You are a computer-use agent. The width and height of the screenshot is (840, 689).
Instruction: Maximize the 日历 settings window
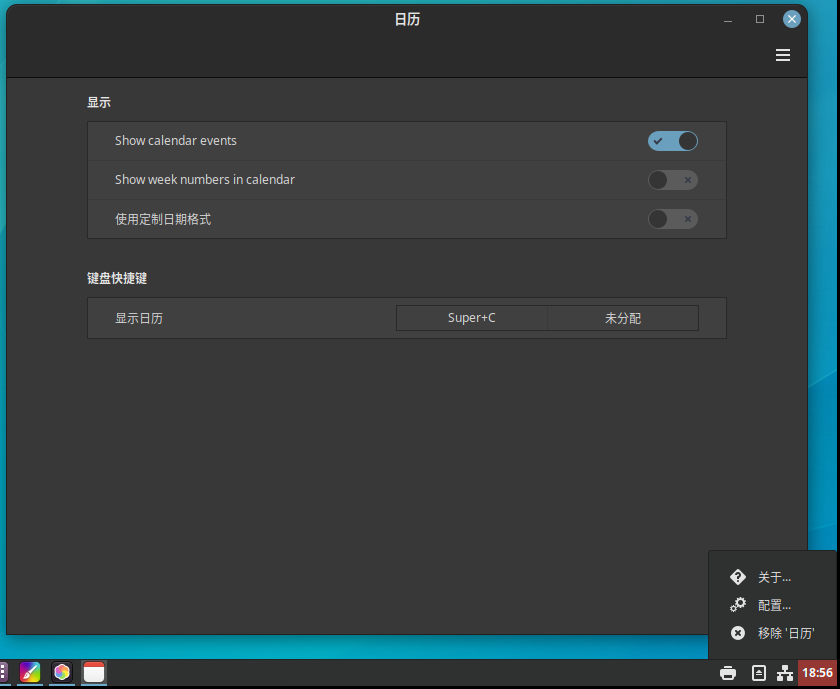pos(760,19)
